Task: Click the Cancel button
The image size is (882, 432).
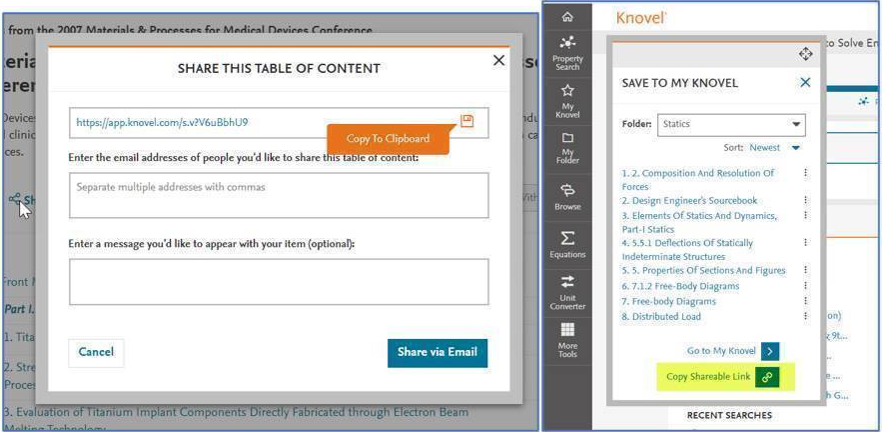Action: [96, 352]
